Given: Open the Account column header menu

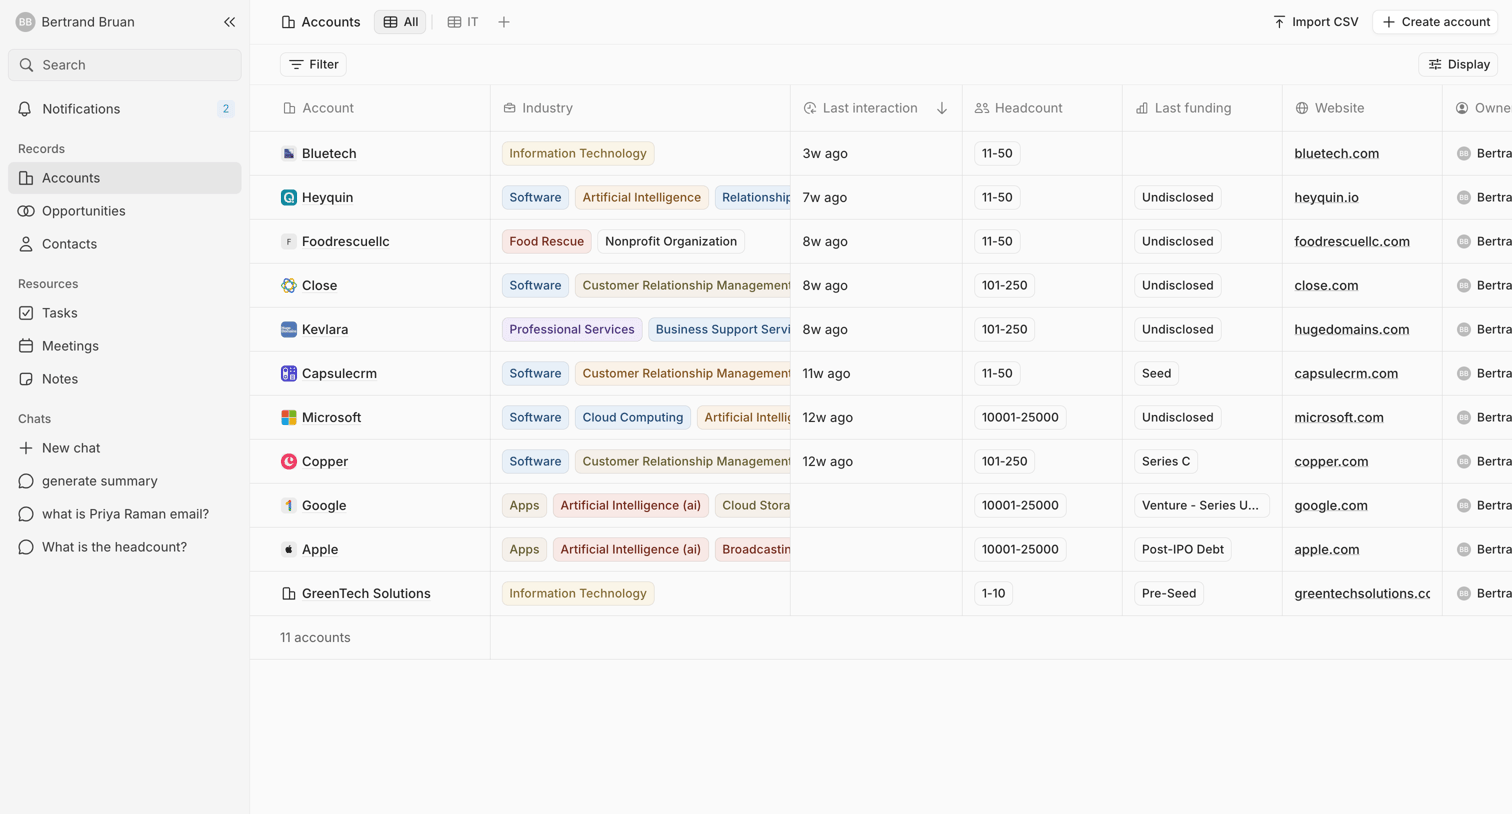Looking at the screenshot, I should pyautogui.click(x=370, y=108).
